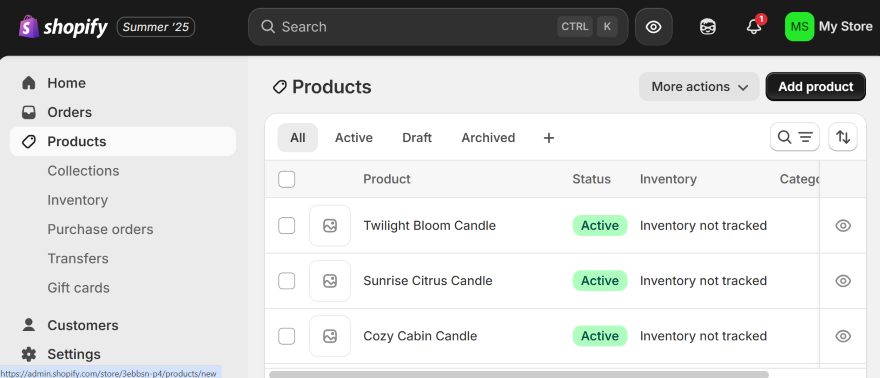This screenshot has width=880, height=378.
Task: Click the Inventory column header
Action: (668, 179)
